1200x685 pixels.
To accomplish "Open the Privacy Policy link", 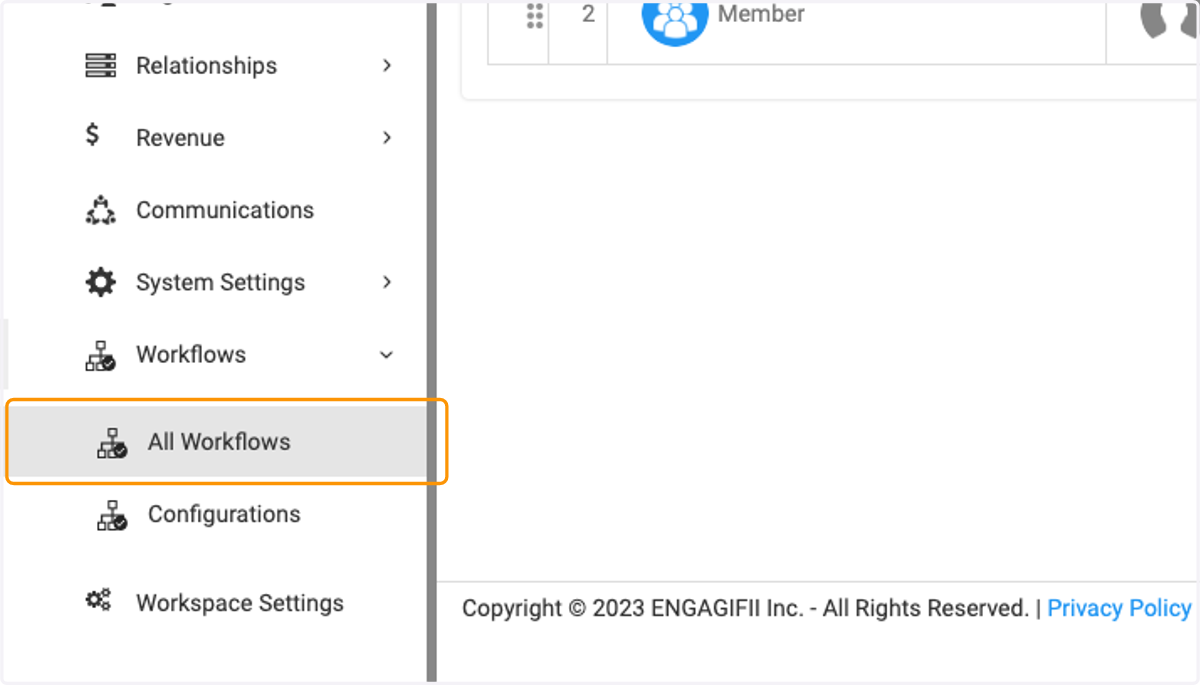I will (1119, 608).
